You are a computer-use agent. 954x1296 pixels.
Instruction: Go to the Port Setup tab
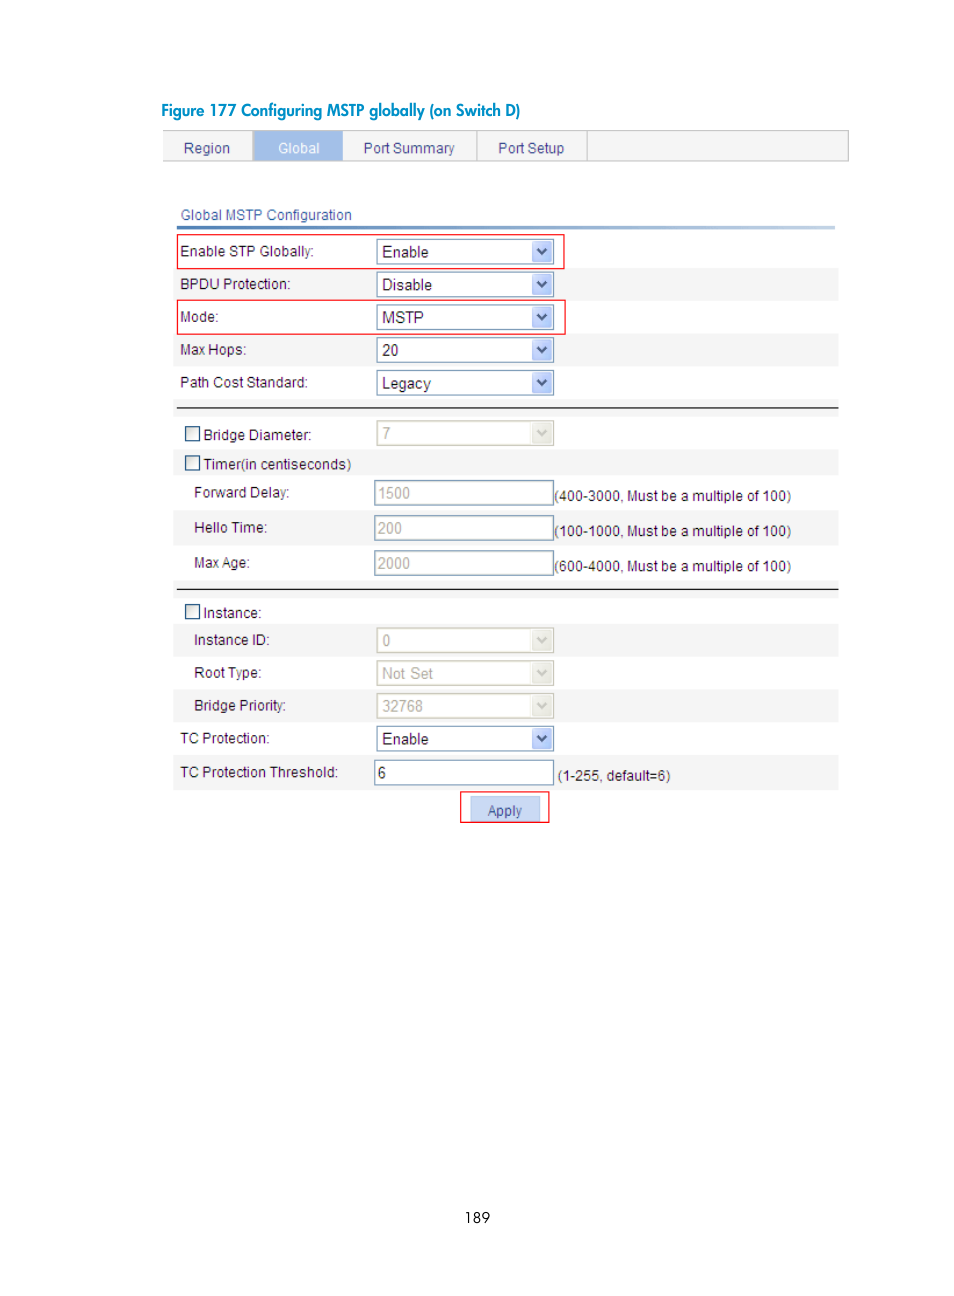click(530, 148)
